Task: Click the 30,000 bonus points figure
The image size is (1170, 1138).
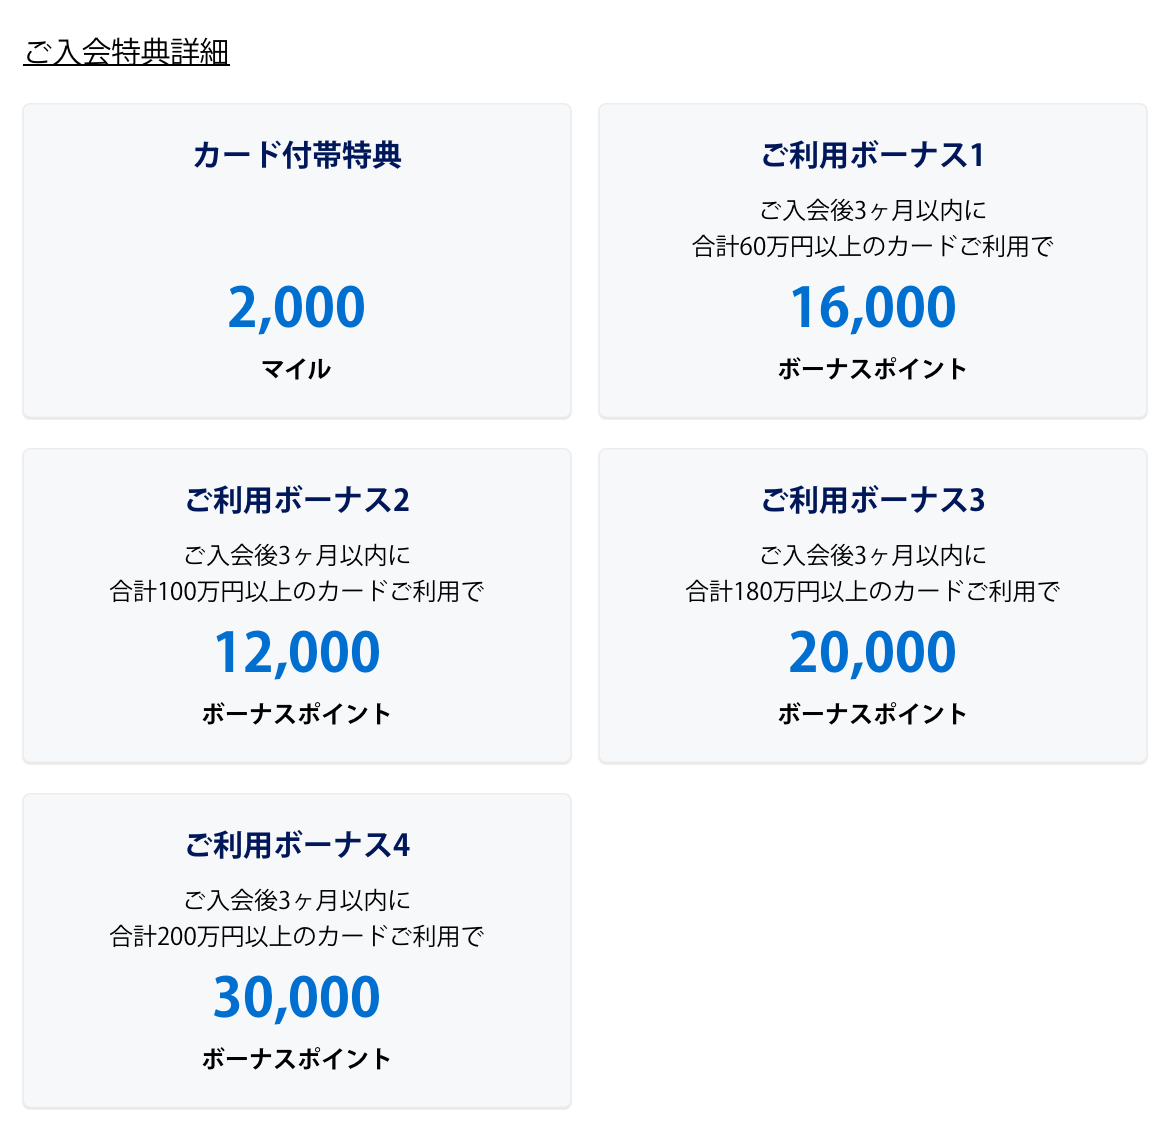Action: click(x=297, y=997)
